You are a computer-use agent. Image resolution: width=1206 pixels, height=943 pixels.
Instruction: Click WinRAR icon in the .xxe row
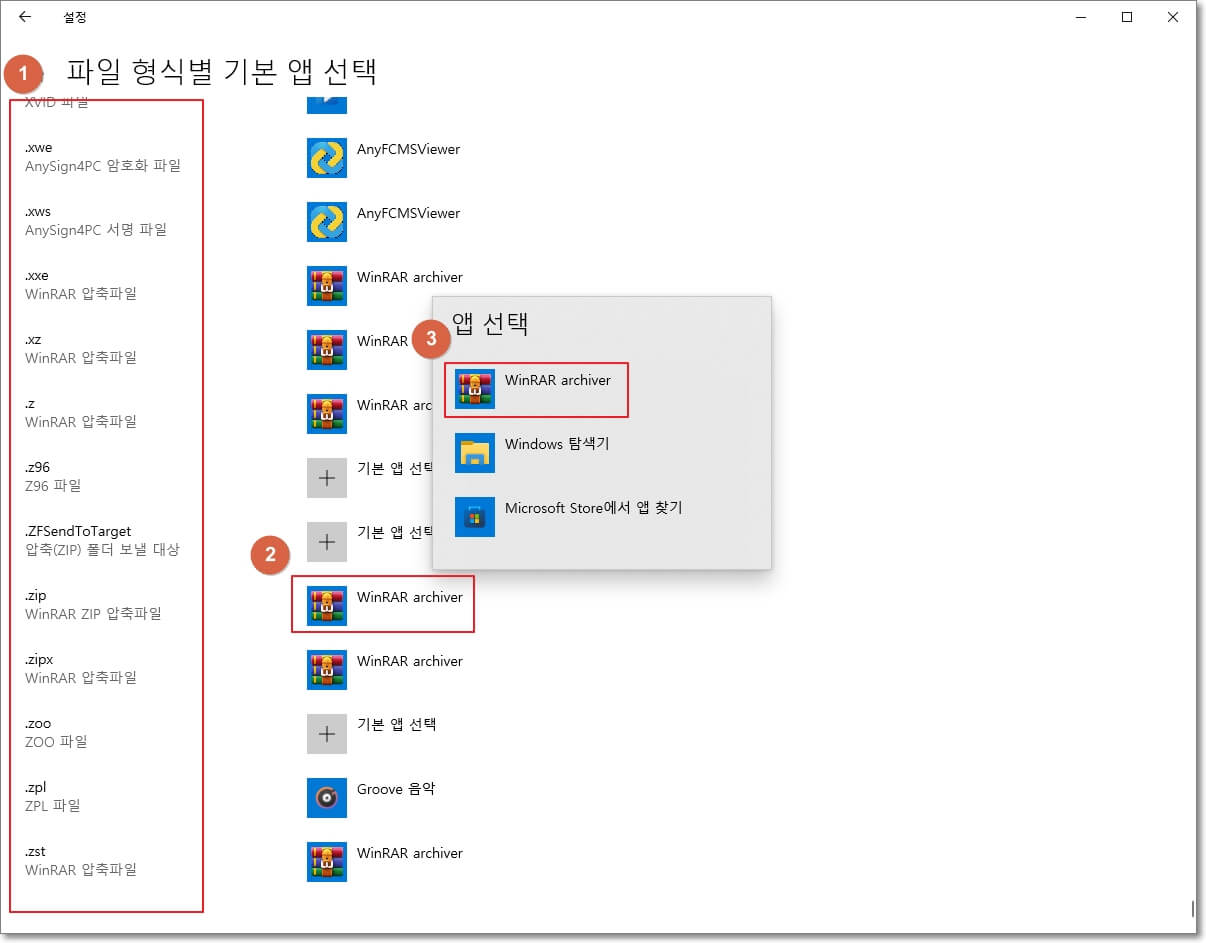pyautogui.click(x=327, y=286)
